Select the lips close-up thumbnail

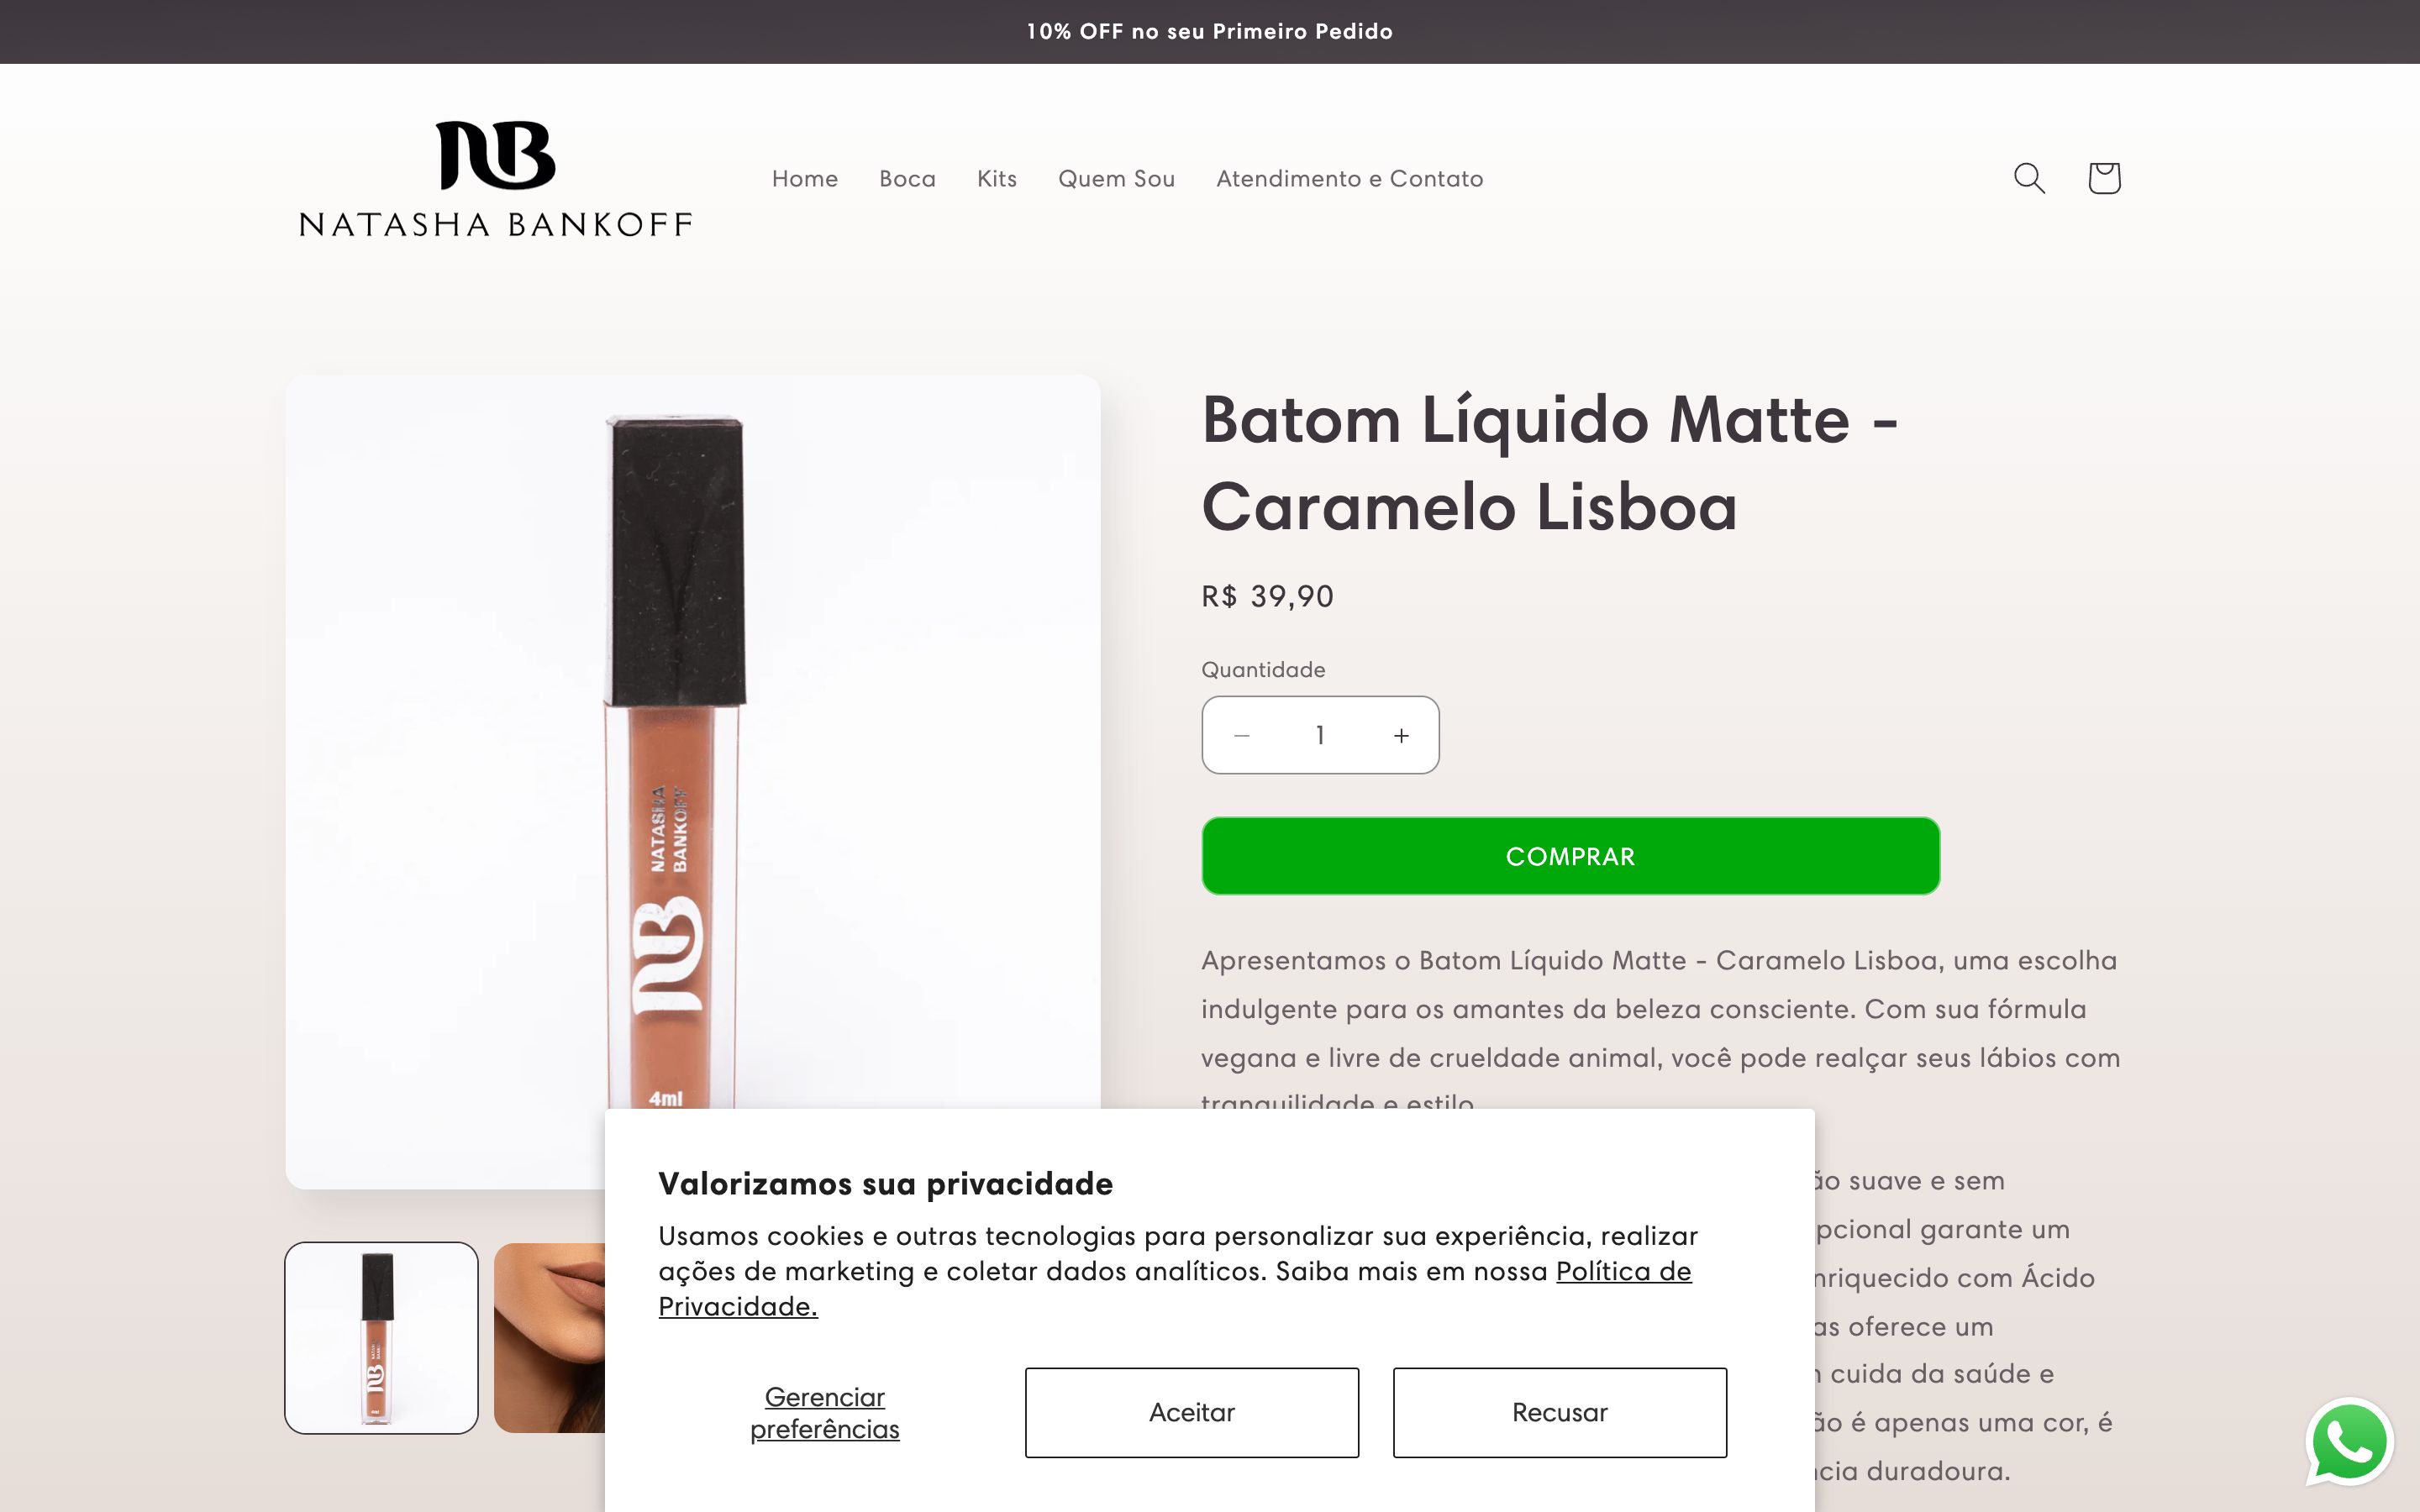click(x=550, y=1337)
